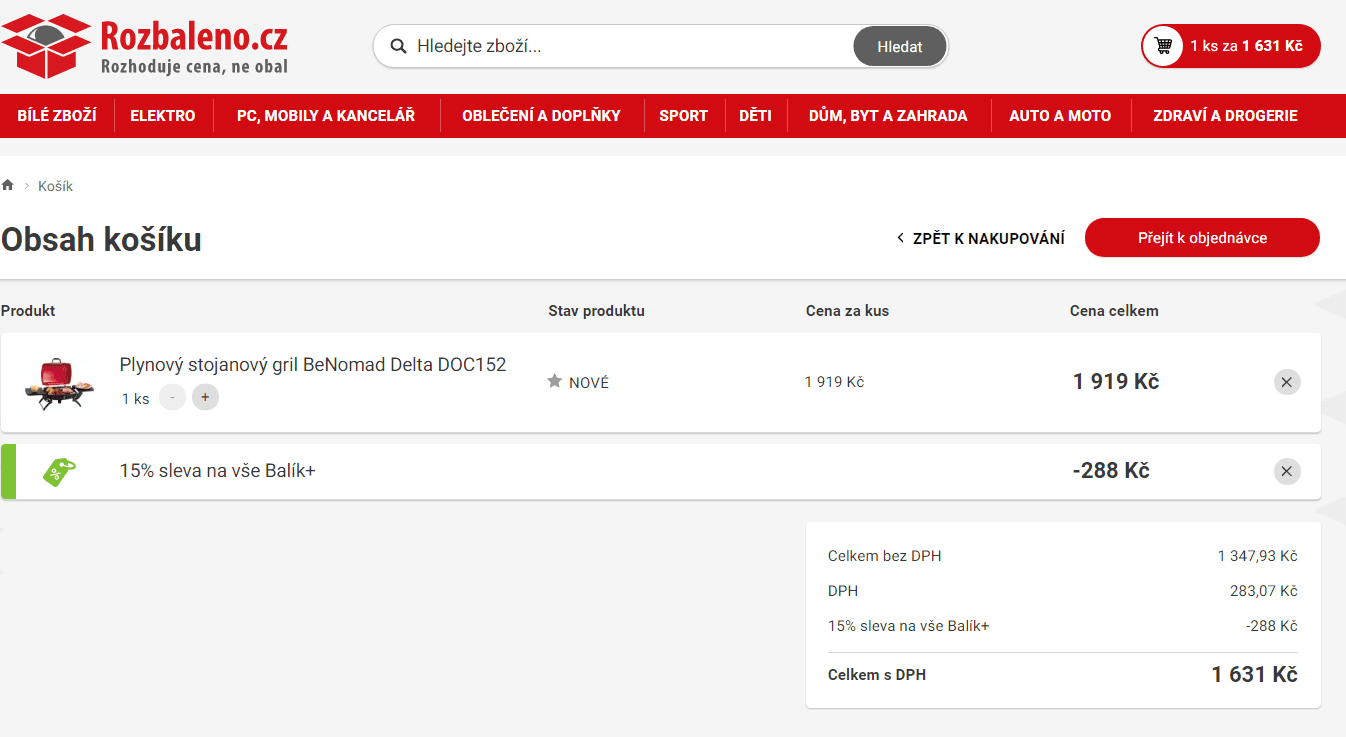Screen dimensions: 1346x737
Task: Click the total price 1 631 Kč in summary
Action: (1254, 675)
